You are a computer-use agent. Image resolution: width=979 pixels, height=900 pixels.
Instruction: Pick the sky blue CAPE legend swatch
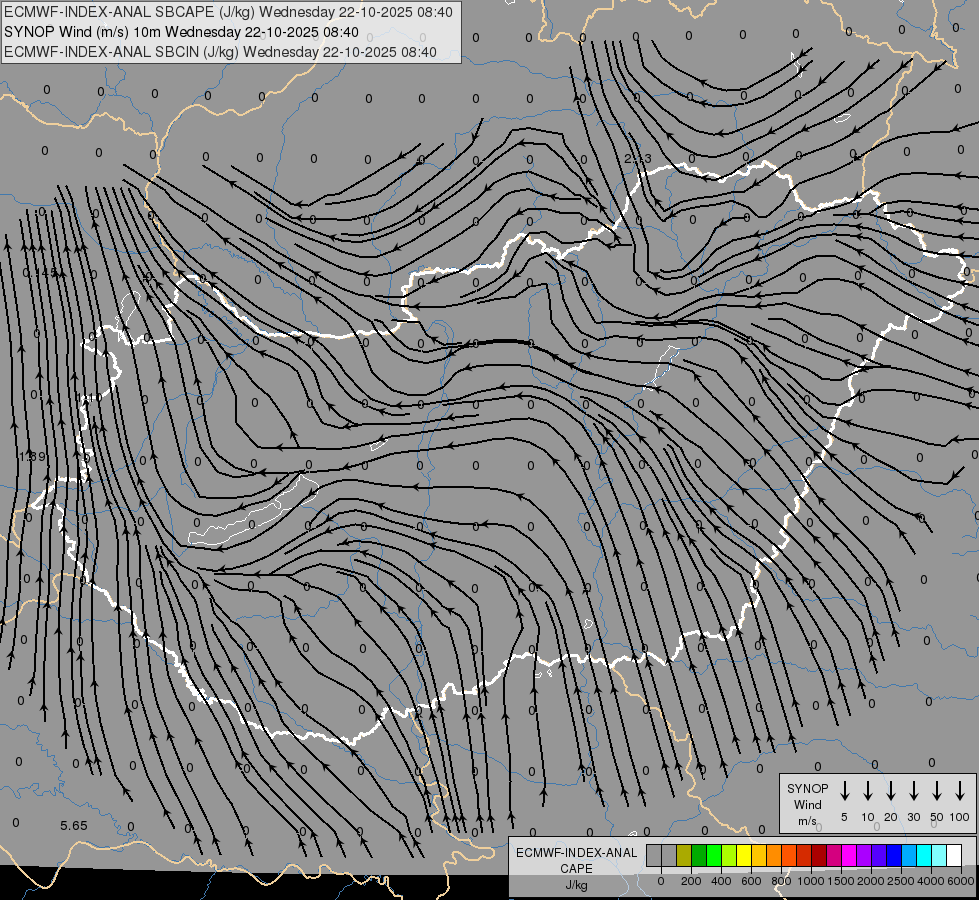pyautogui.click(x=909, y=855)
